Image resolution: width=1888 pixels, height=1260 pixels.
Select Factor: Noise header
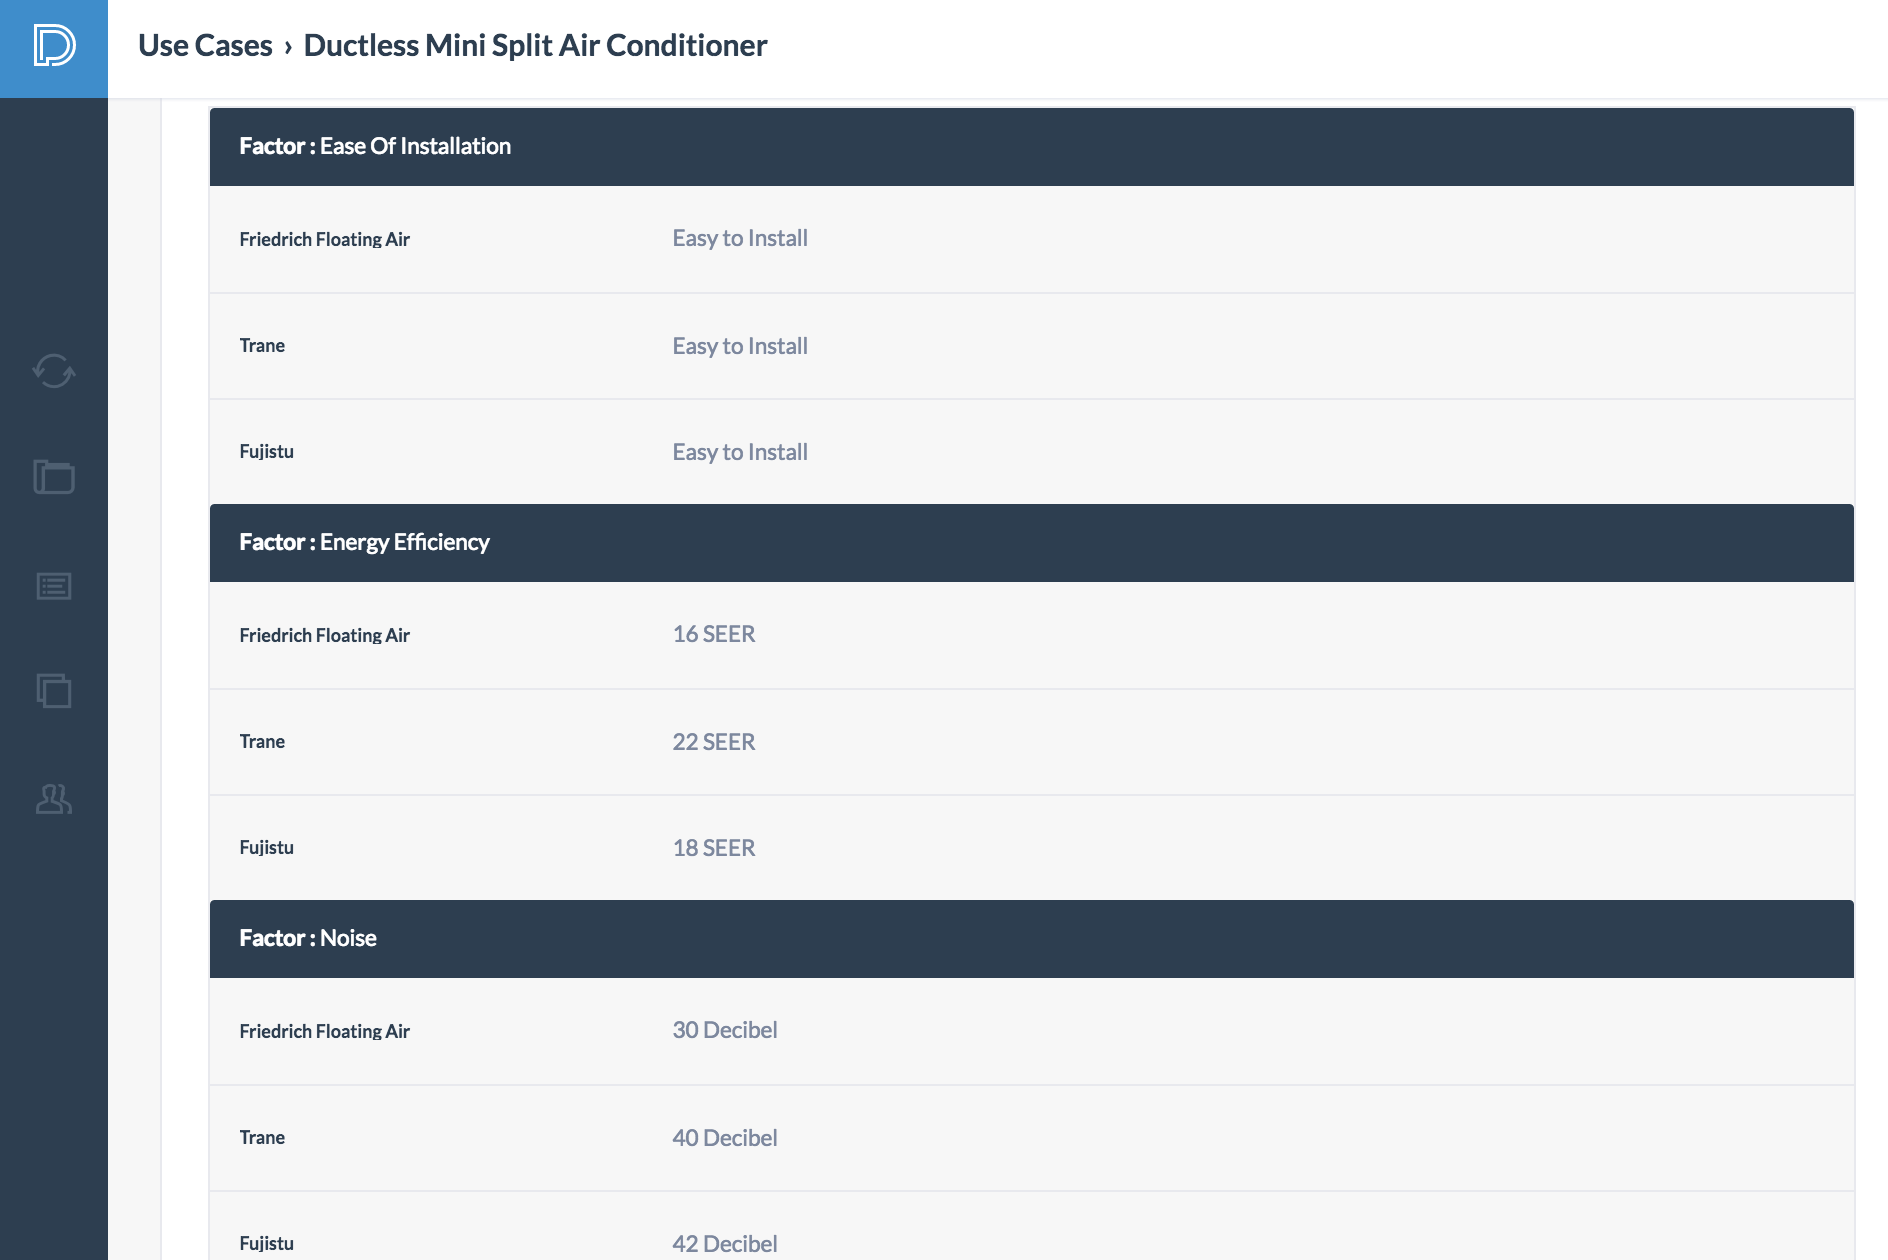(1031, 939)
